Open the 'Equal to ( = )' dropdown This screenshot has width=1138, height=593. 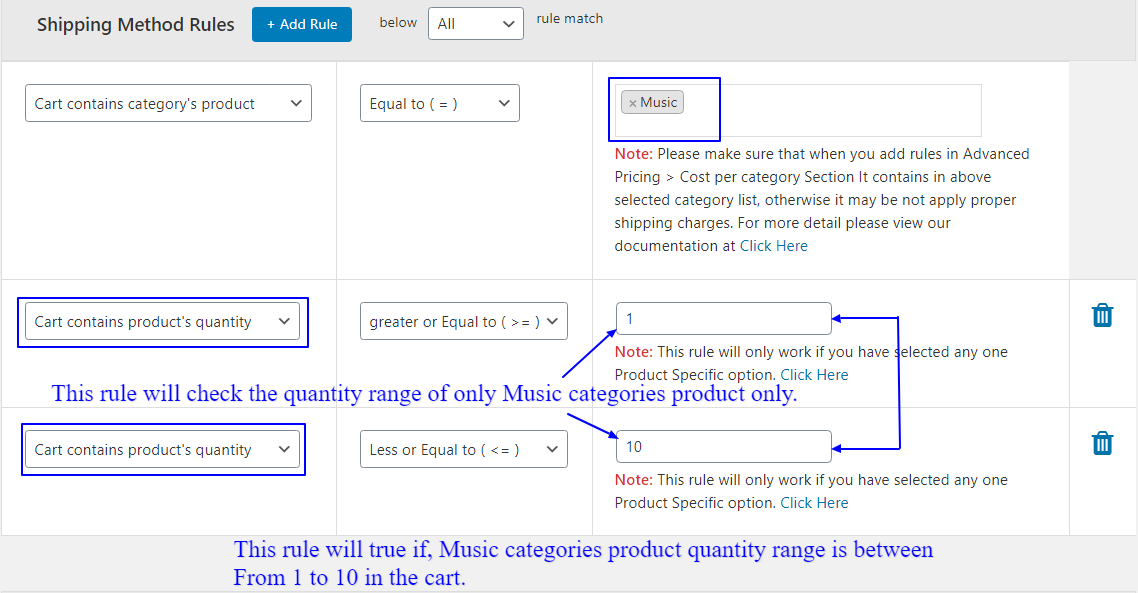click(x=440, y=103)
